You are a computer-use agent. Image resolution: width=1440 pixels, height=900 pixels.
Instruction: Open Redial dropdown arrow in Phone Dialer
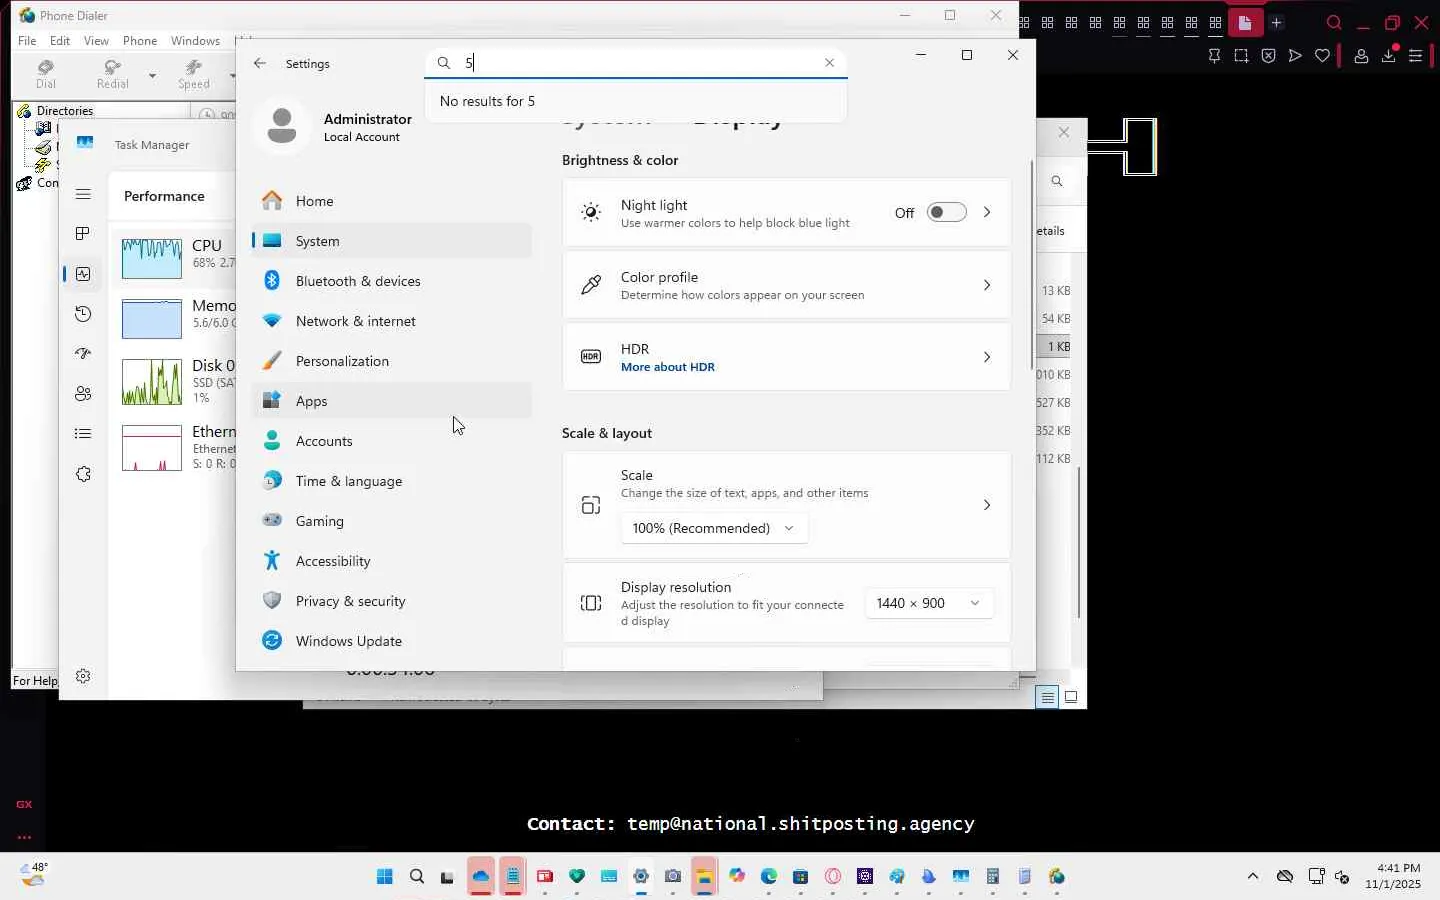point(152,75)
